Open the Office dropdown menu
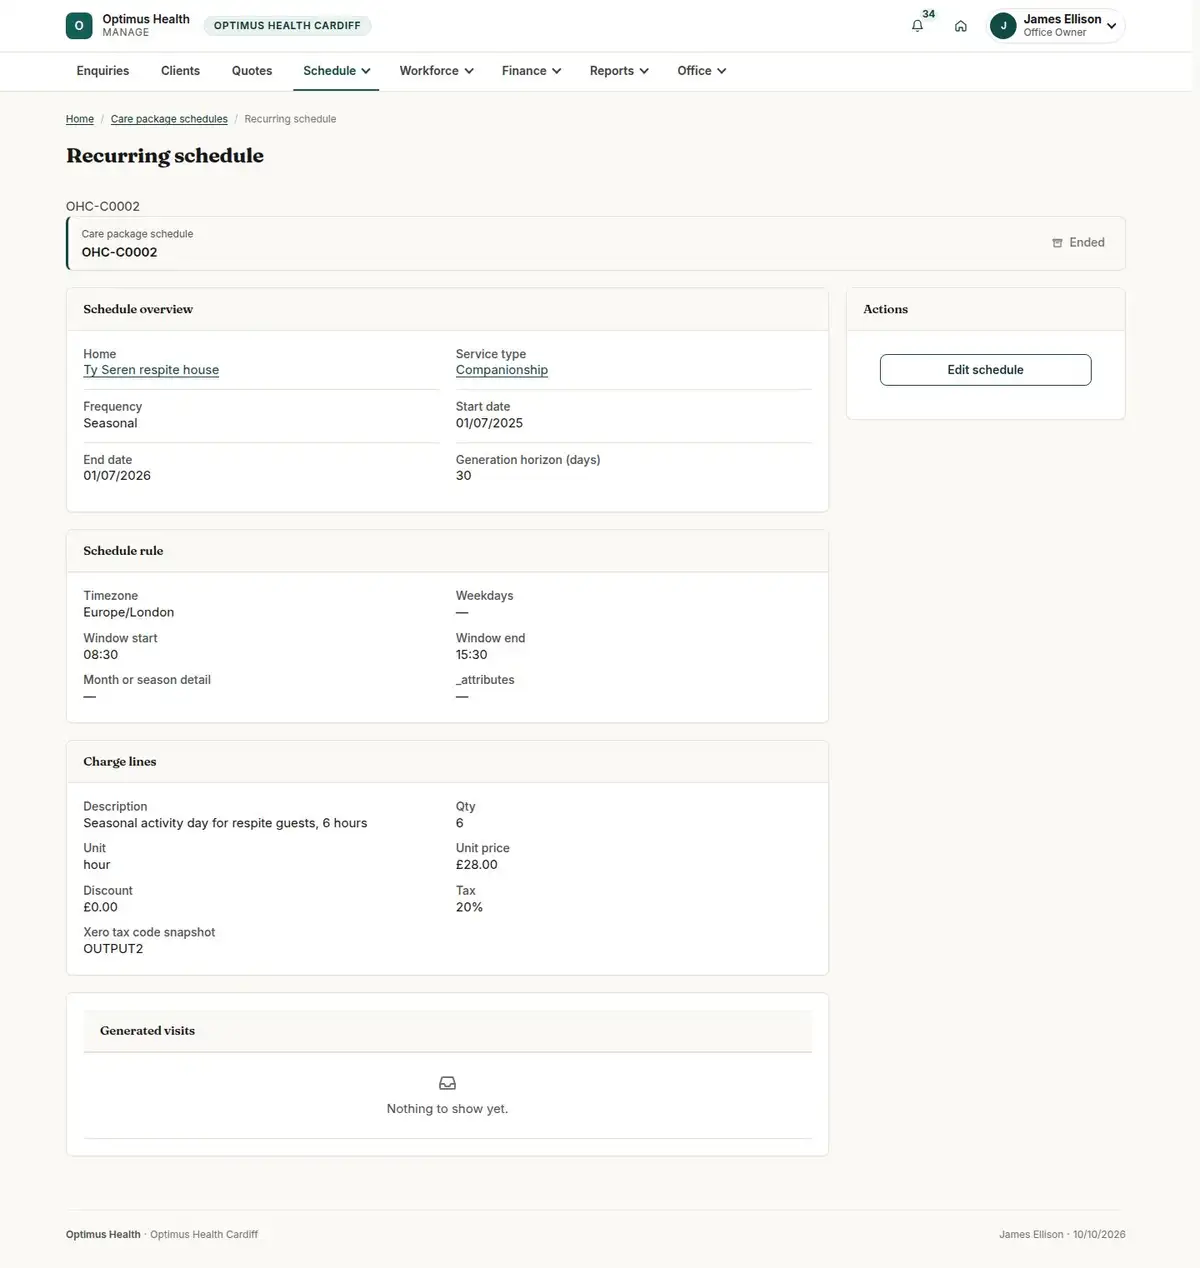 [x=701, y=71]
